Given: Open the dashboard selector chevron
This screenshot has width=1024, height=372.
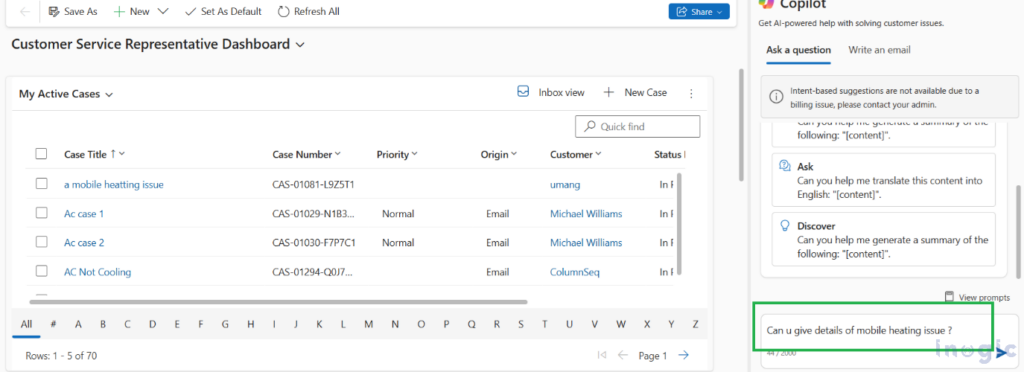Looking at the screenshot, I should [x=300, y=45].
